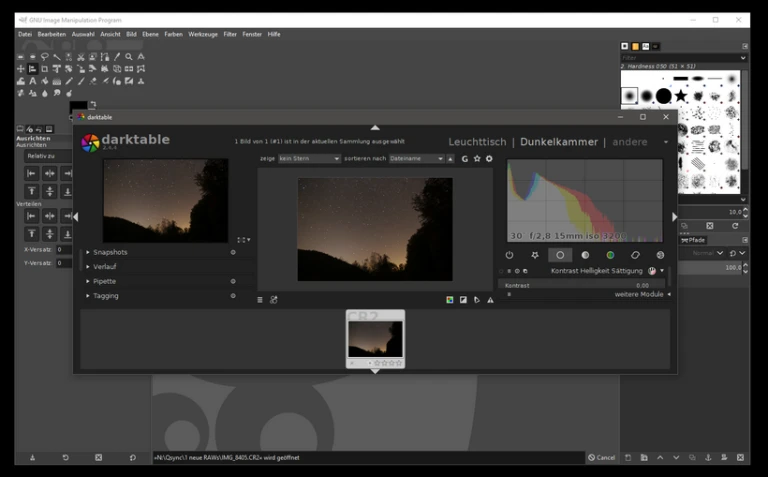Screen dimensions: 768x477
Task: Click the half-black square icon below darktable image
Action: (463, 300)
